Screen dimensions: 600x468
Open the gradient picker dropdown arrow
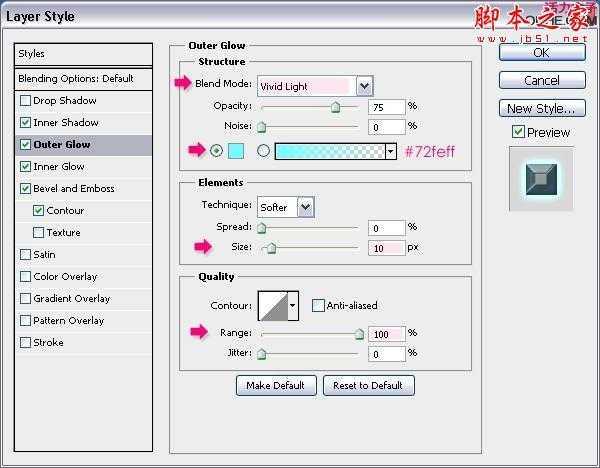point(391,151)
